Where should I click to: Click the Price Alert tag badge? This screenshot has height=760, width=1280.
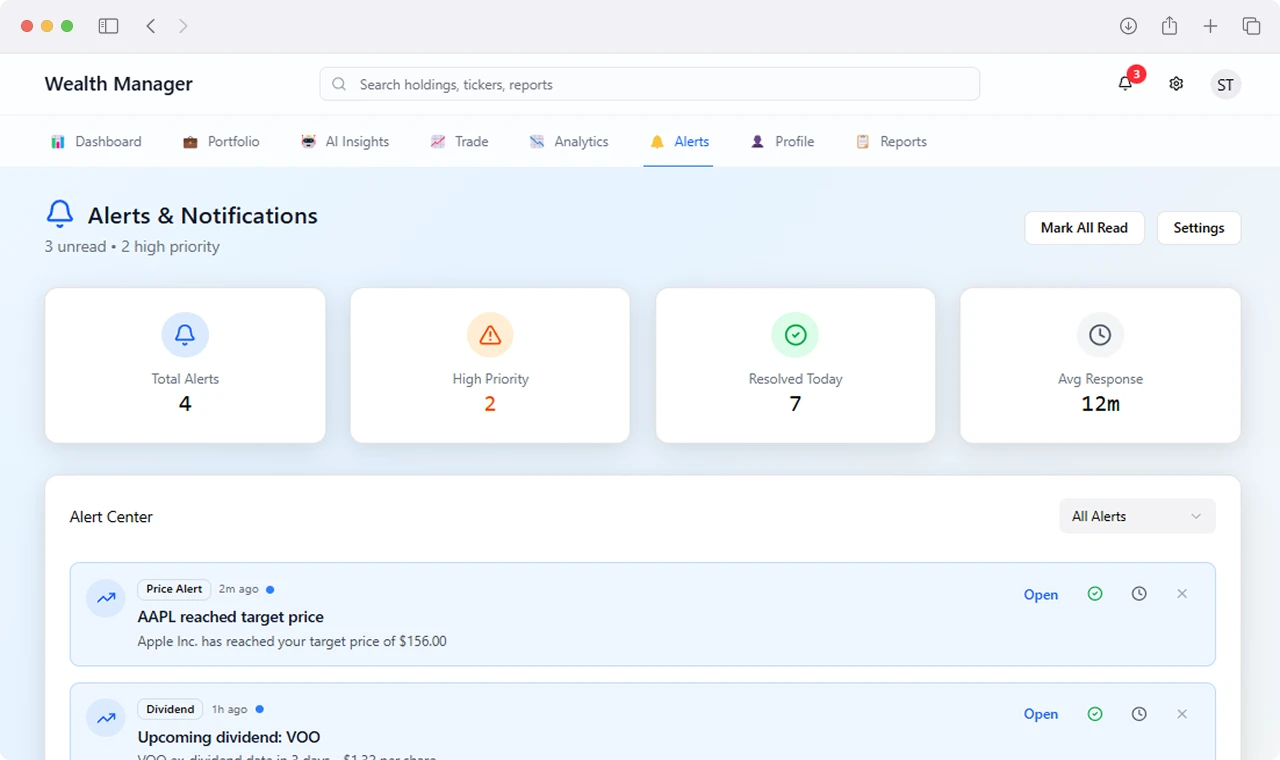click(174, 589)
